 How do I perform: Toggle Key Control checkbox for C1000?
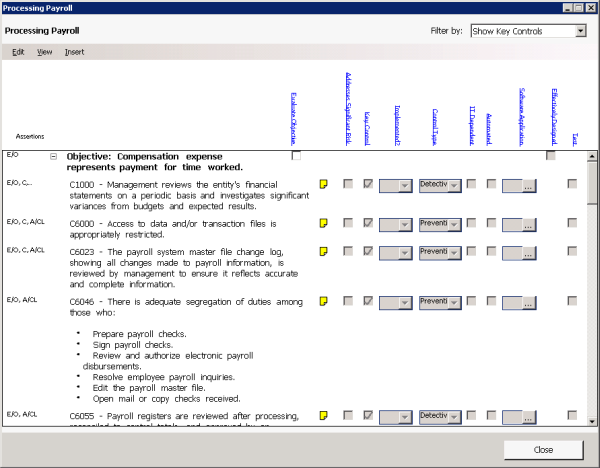368,184
